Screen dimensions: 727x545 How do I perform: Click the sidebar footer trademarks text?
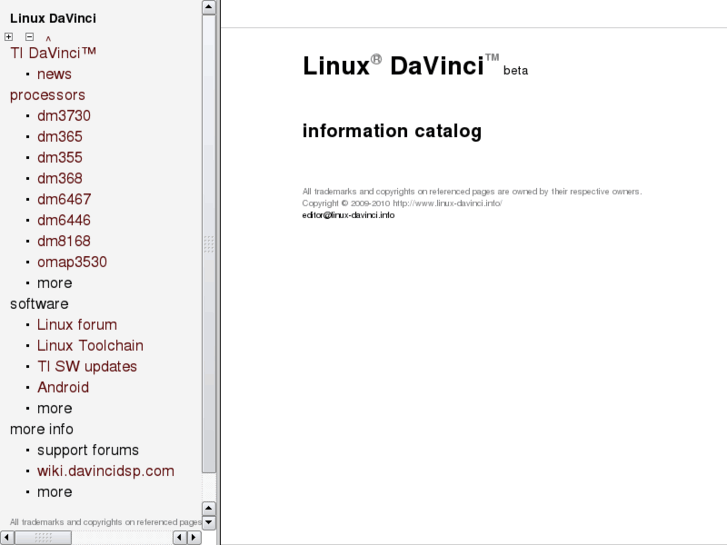click(106, 522)
